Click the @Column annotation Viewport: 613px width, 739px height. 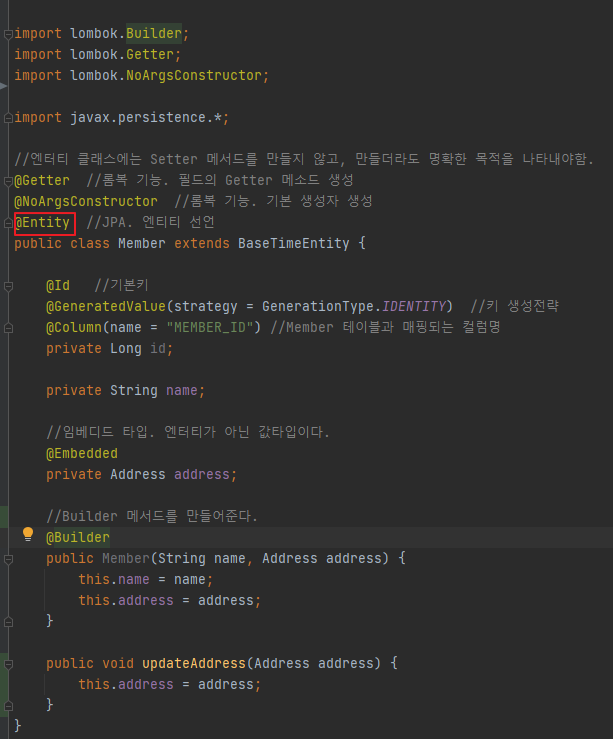tap(74, 327)
